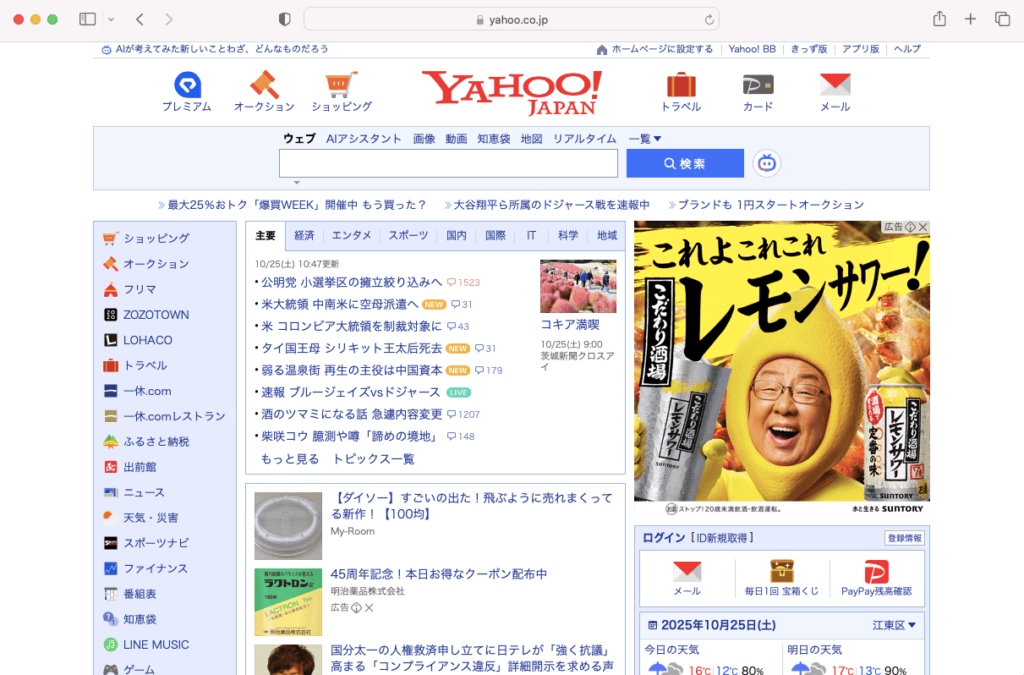Click the Yahoo! JAPAN logo
Image resolution: width=1024 pixels, height=675 pixels.
[x=512, y=92]
